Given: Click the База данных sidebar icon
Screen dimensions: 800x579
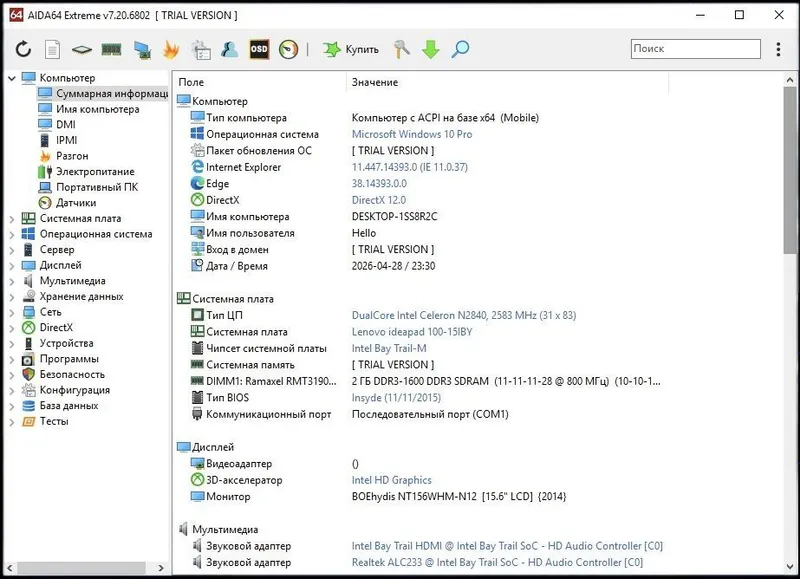Looking at the screenshot, I should 29,406.
